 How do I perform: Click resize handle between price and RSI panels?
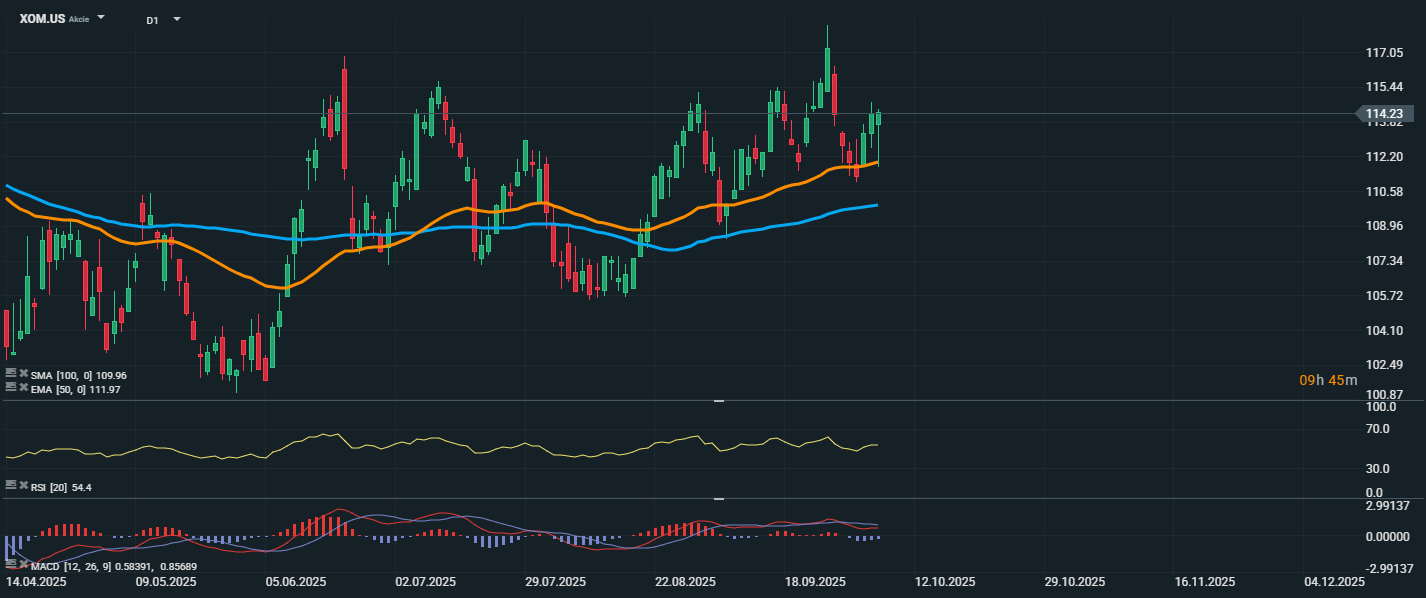tap(718, 401)
